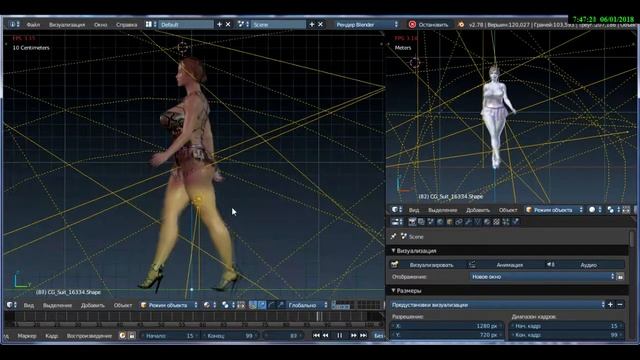
Task: Click the Начало start frame field
Action: pos(169,336)
